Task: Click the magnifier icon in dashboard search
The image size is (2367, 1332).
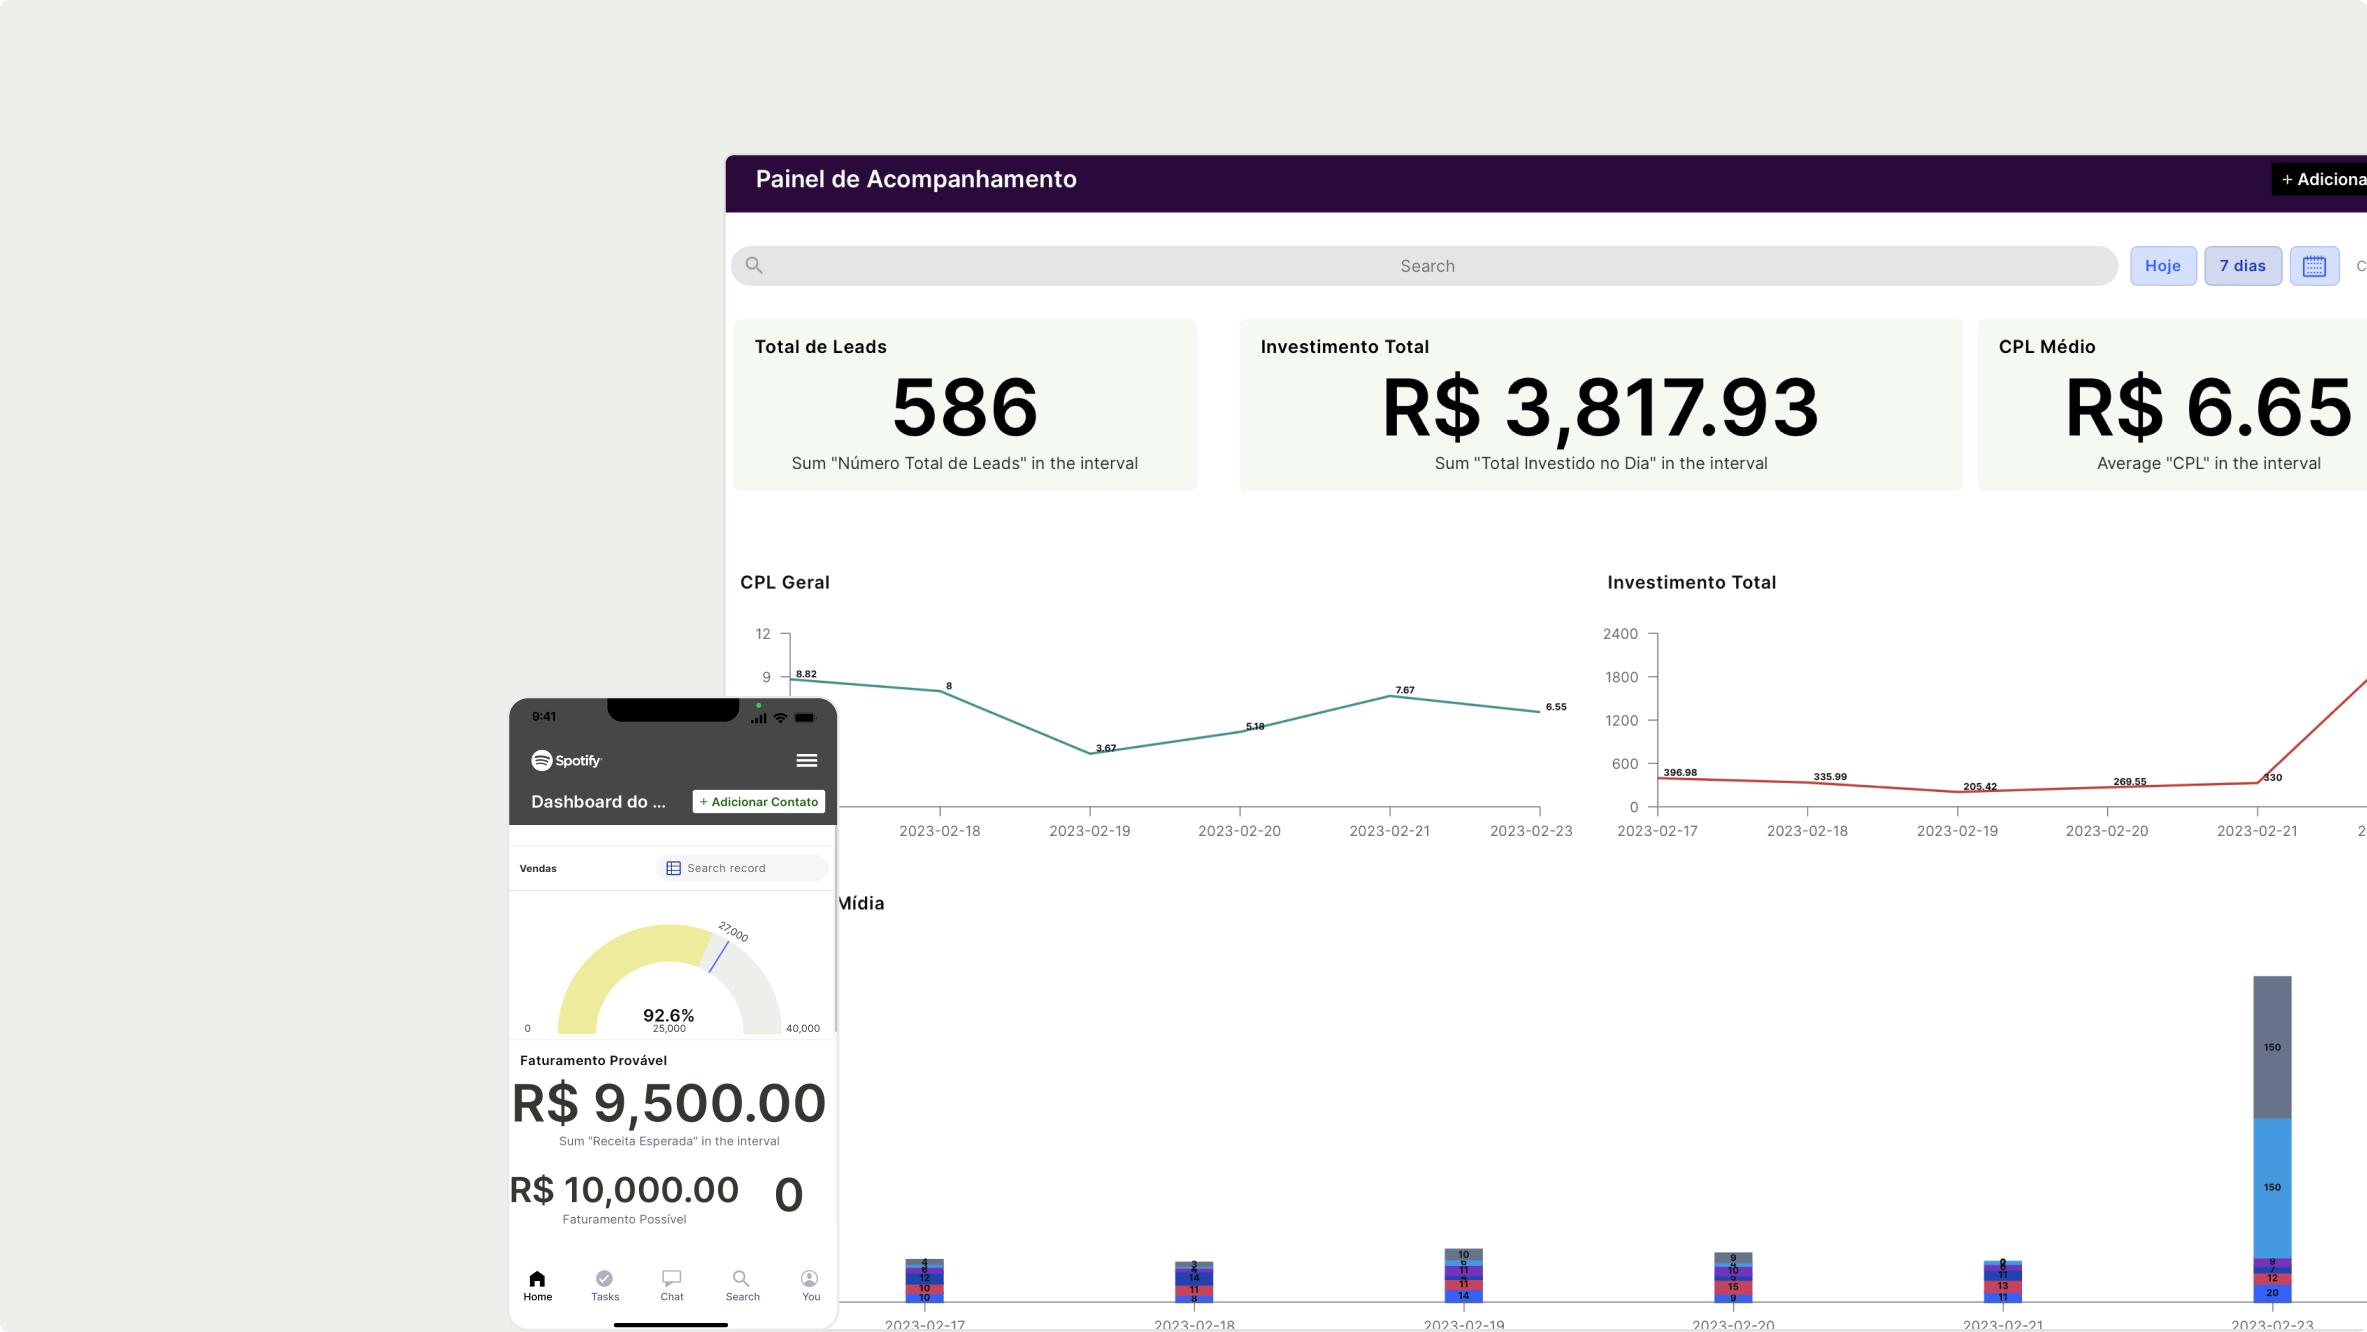Action: (754, 266)
